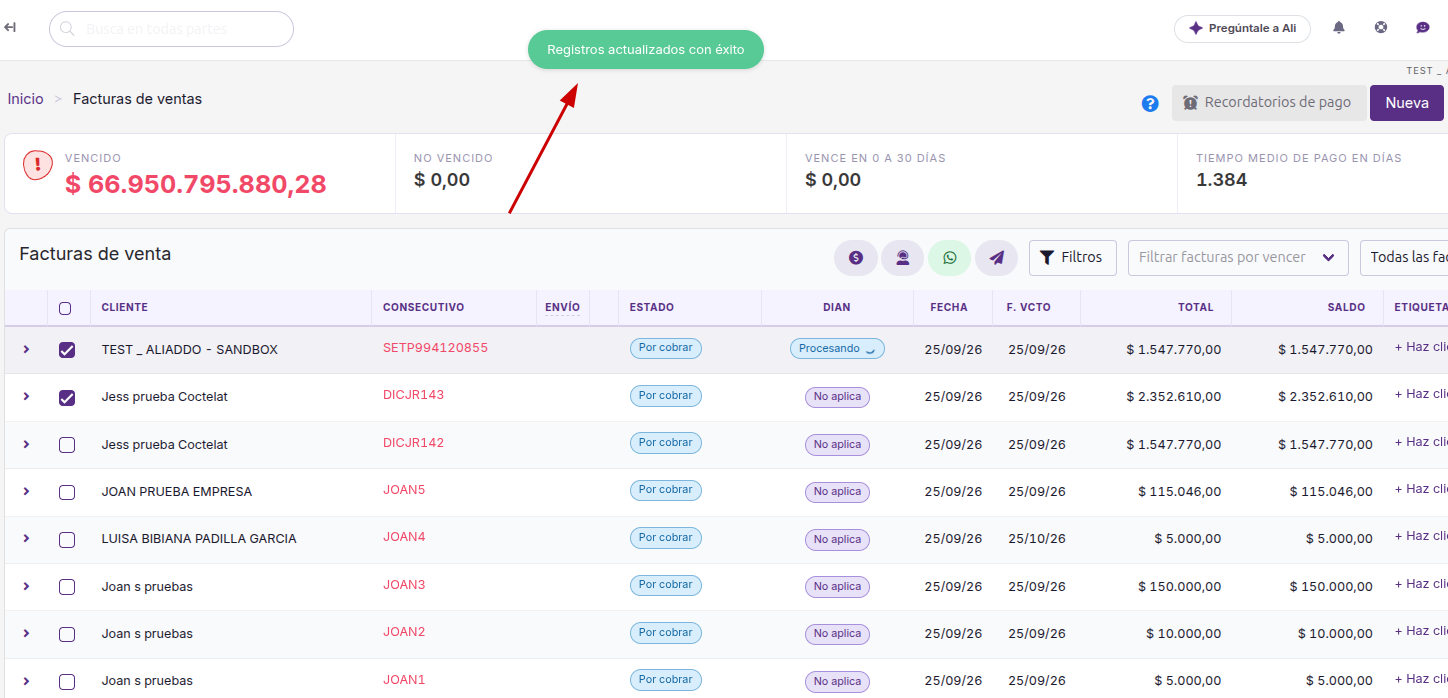Sort by CONSECUTIVO column header
The image size is (1448, 698).
(x=423, y=307)
